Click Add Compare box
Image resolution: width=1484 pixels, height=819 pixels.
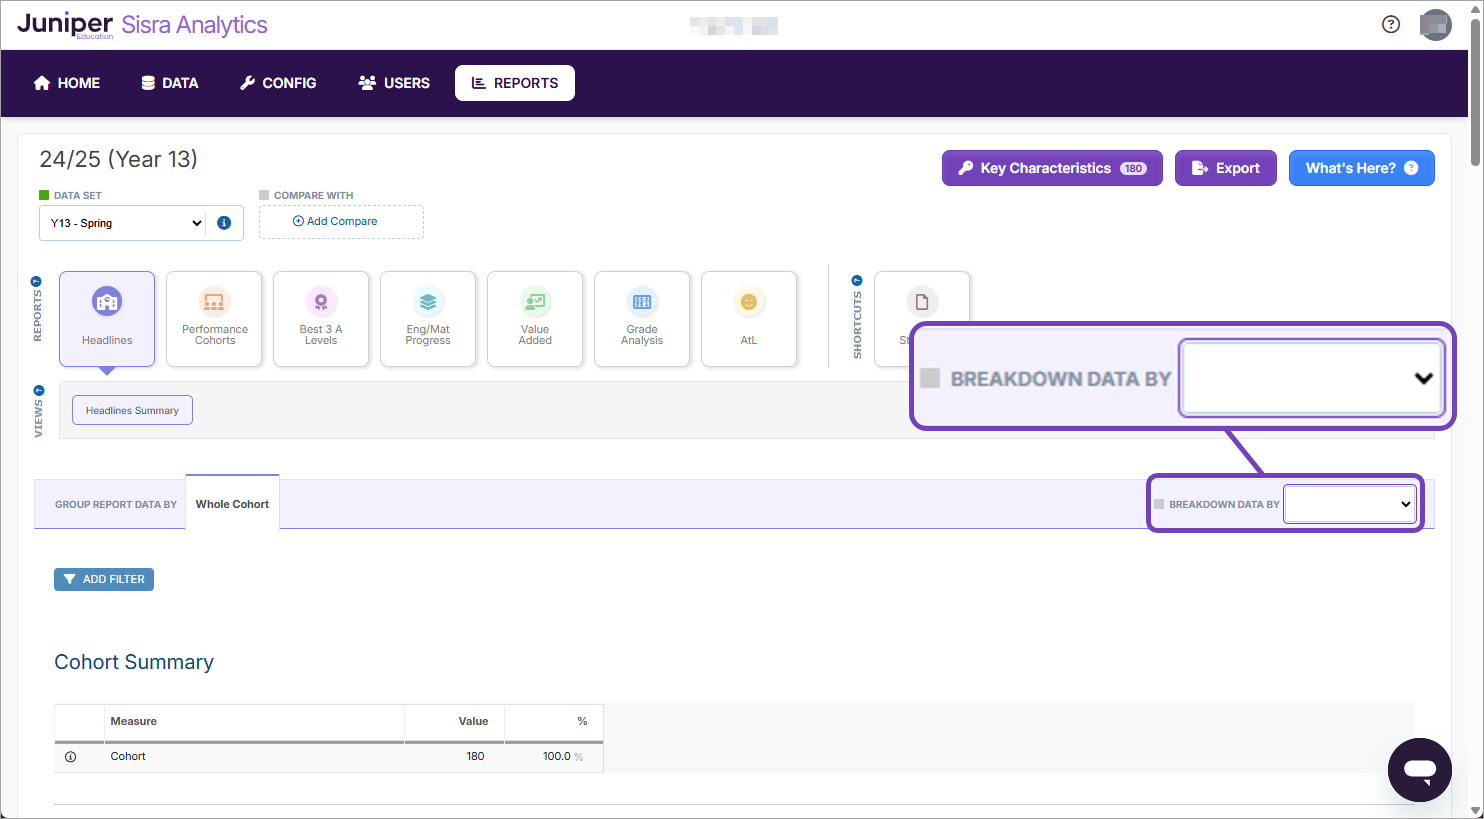341,222
